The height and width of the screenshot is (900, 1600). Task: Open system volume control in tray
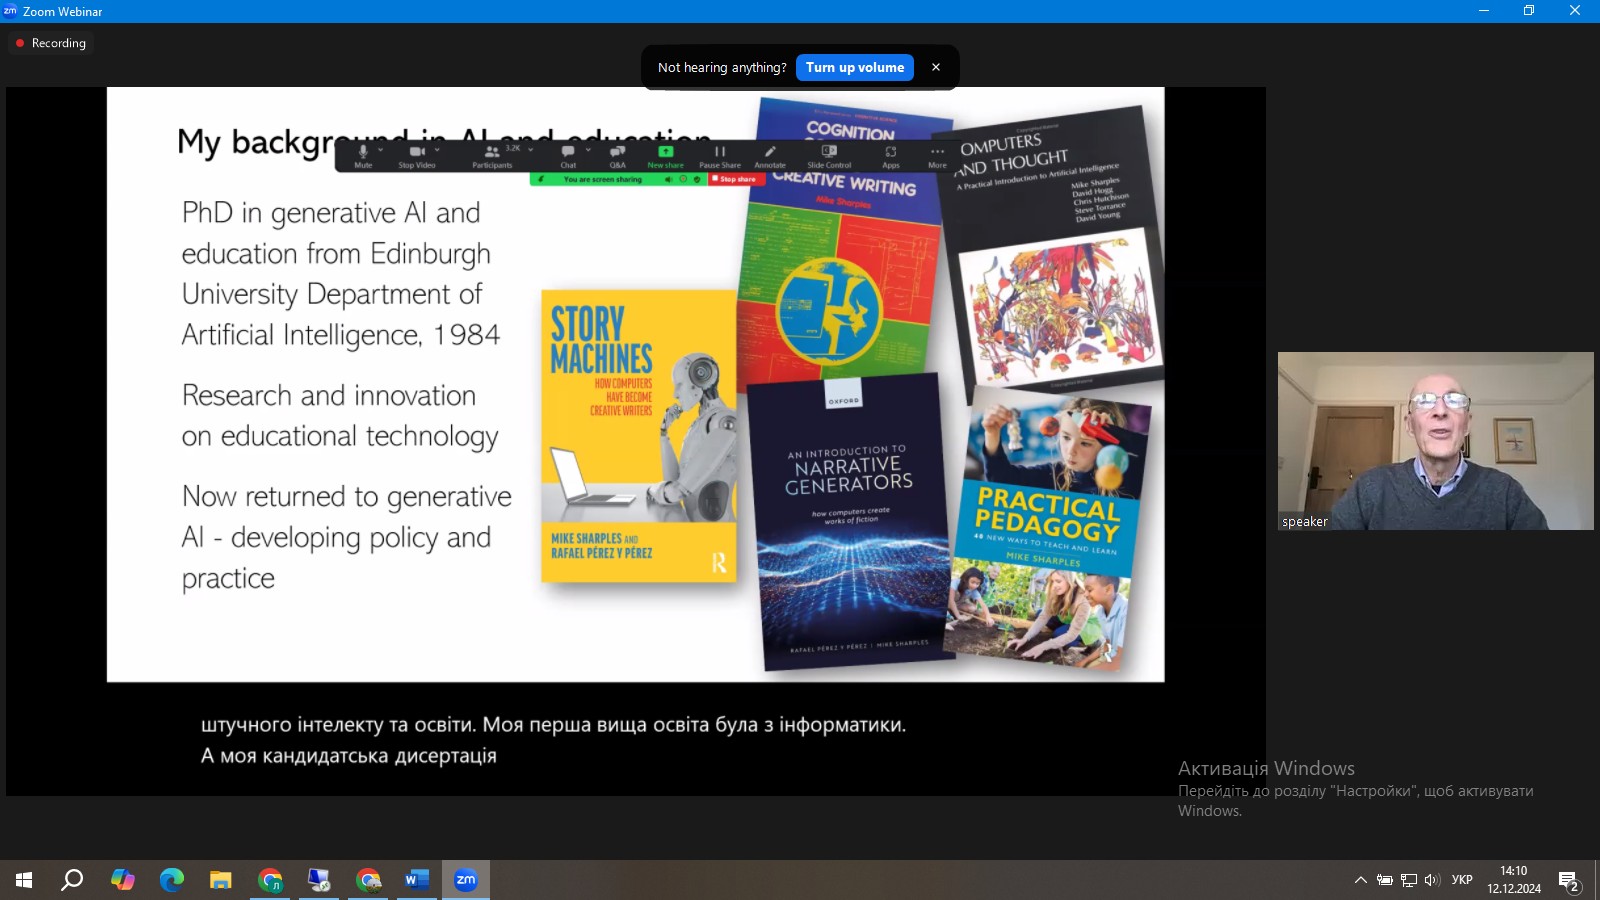tap(1432, 880)
